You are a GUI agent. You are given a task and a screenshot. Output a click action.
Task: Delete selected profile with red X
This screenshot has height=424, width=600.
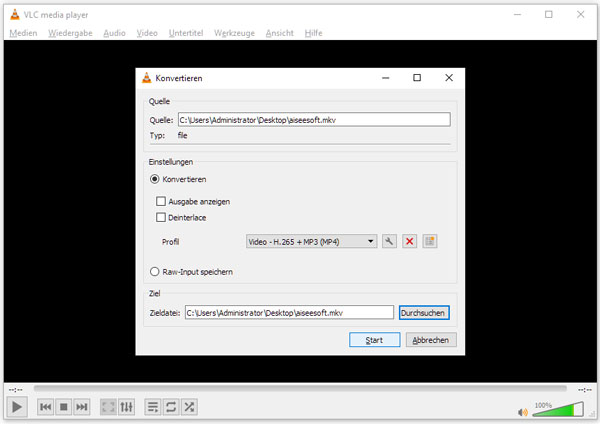coord(409,242)
